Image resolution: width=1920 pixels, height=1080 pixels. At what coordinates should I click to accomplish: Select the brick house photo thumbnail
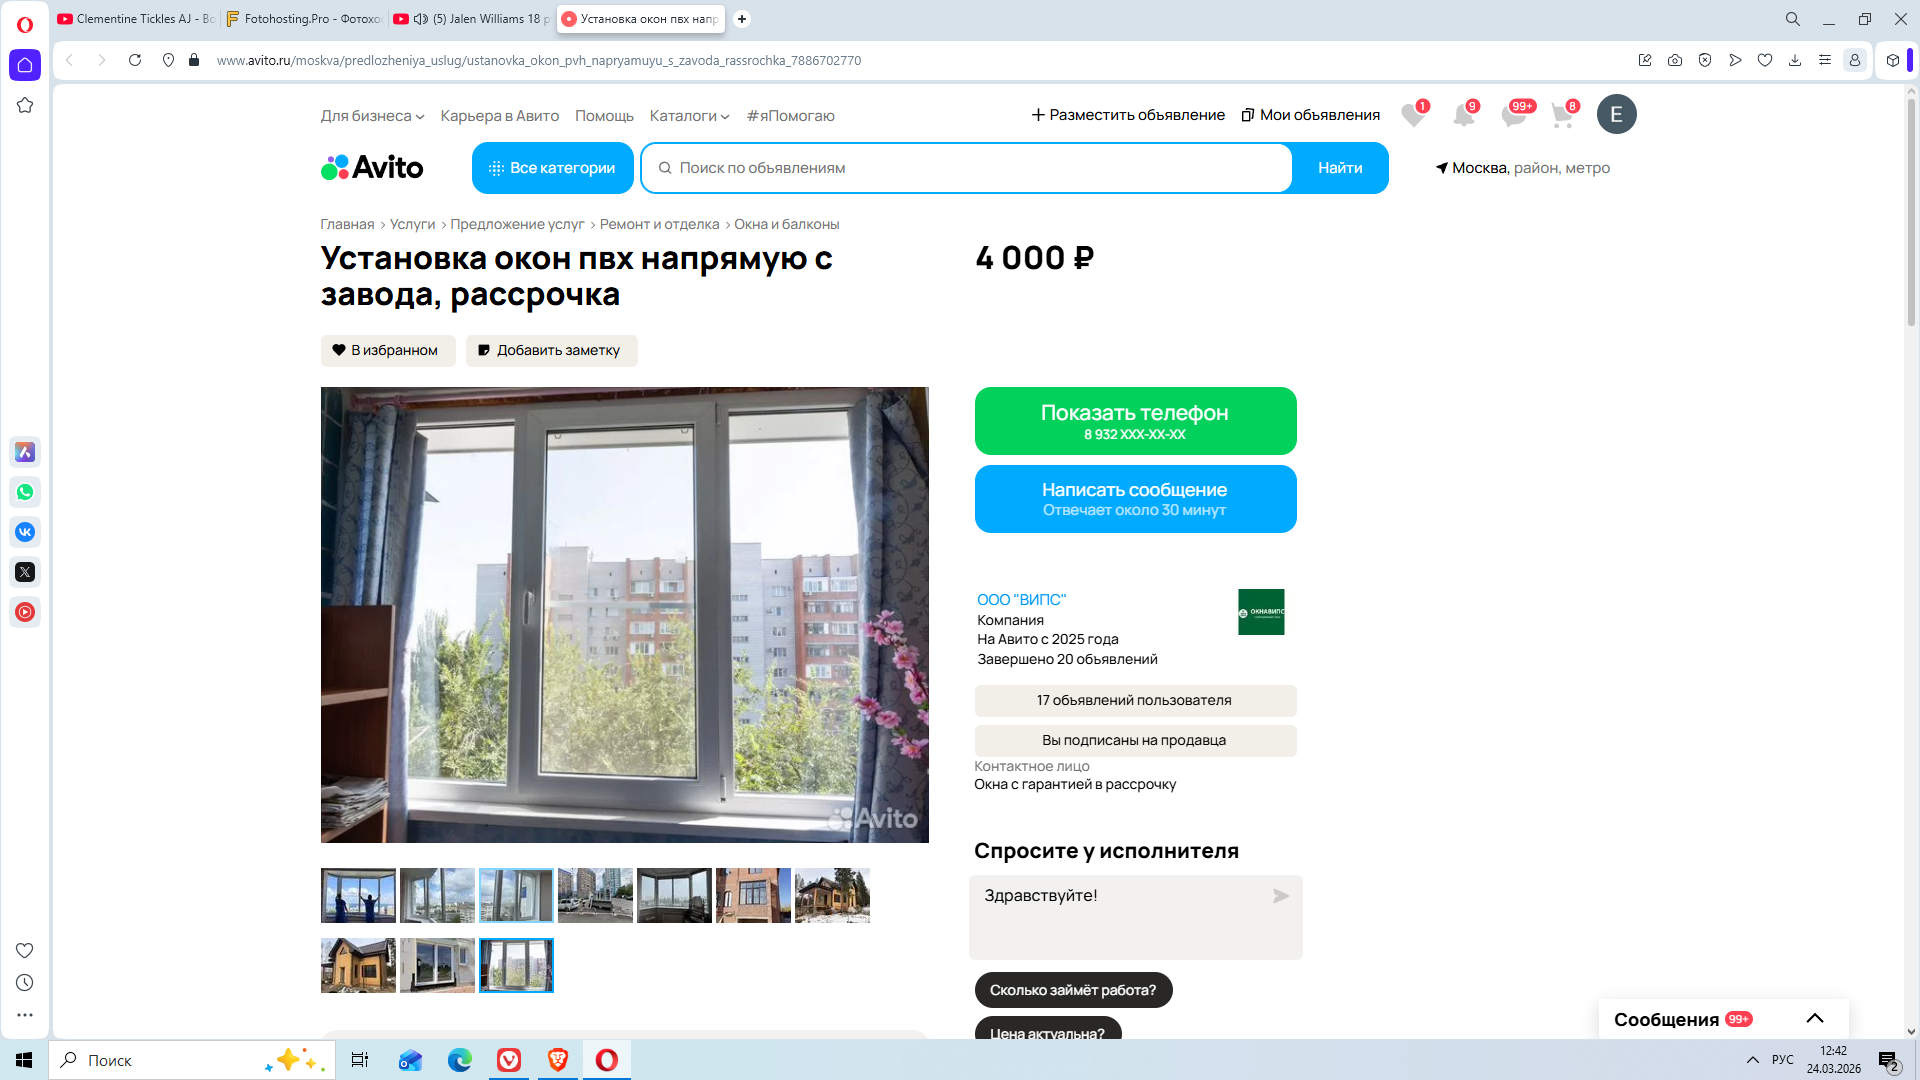tap(753, 896)
